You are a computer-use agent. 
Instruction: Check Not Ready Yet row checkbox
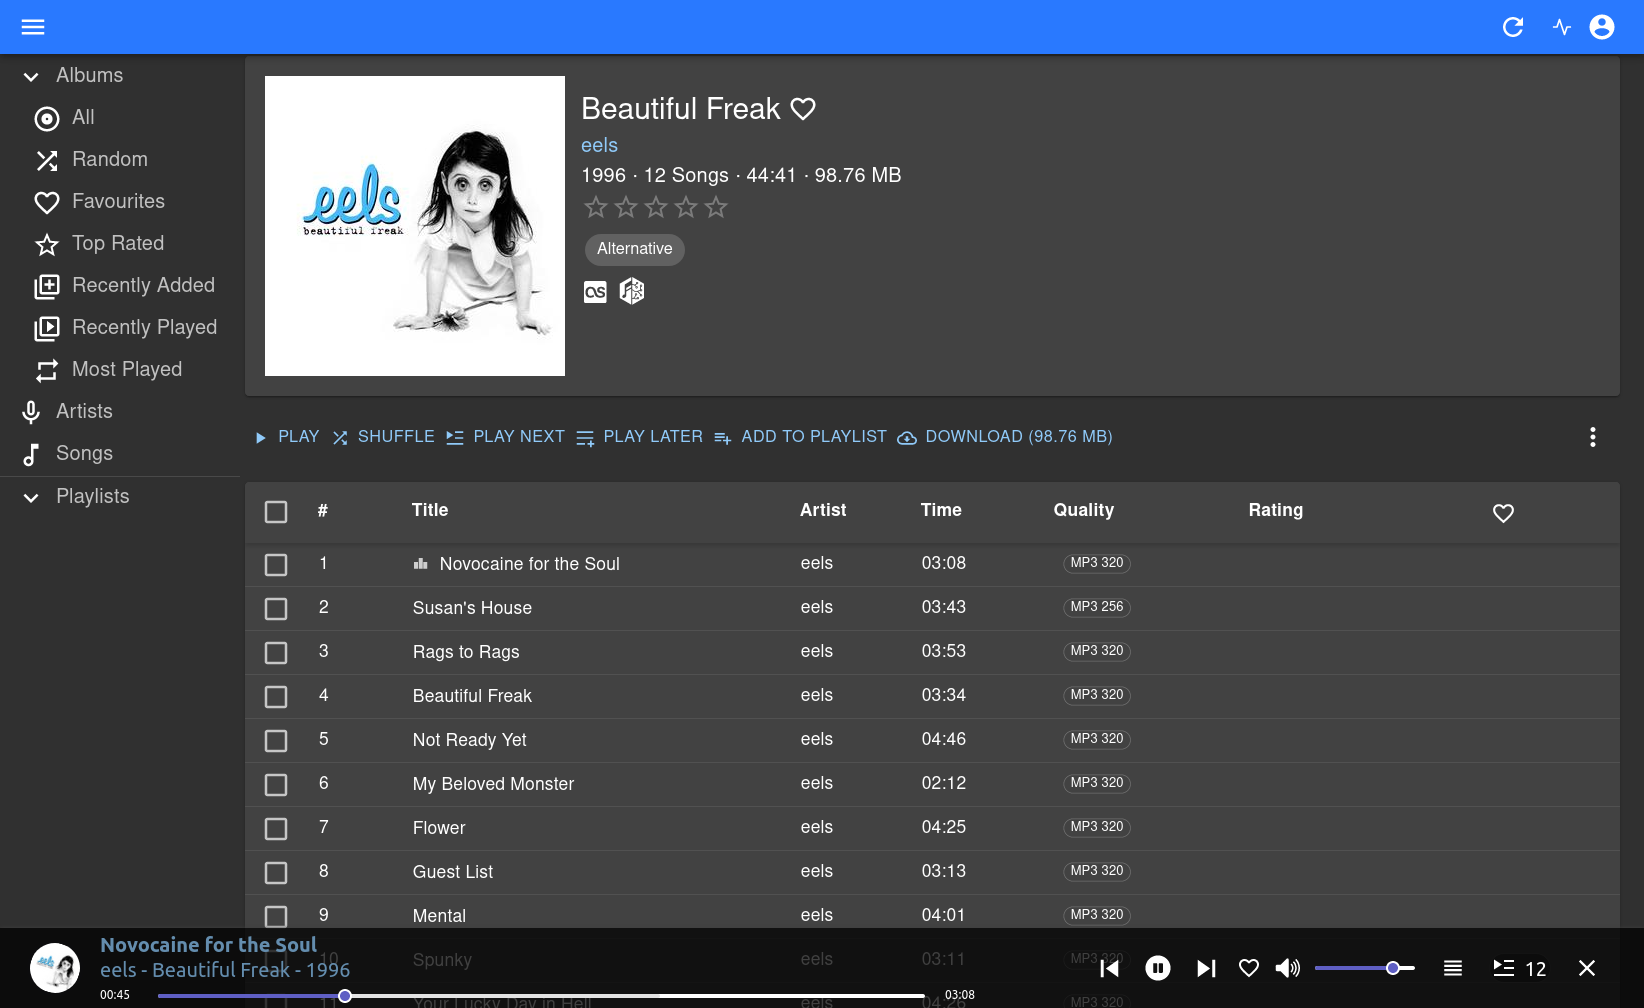[276, 741]
